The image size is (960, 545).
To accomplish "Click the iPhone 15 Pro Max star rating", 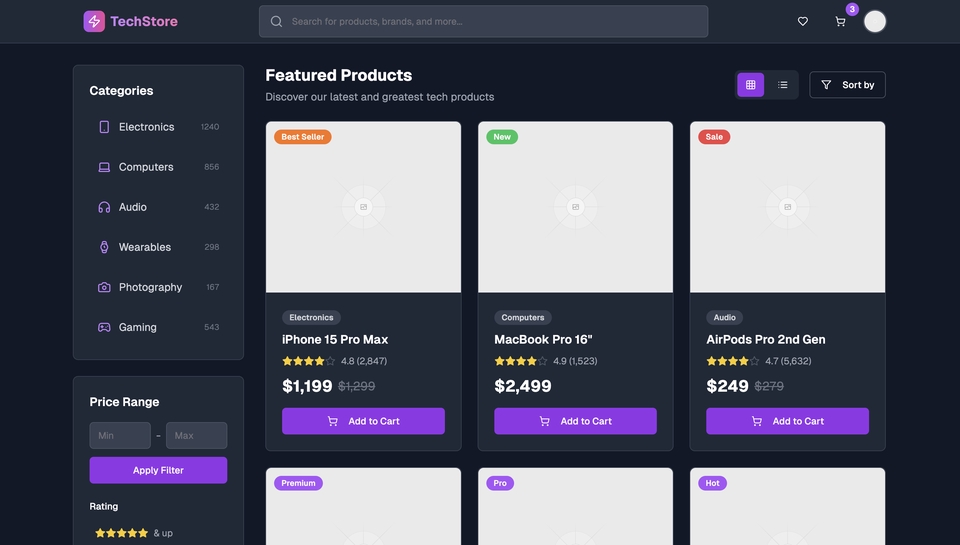I will (309, 361).
